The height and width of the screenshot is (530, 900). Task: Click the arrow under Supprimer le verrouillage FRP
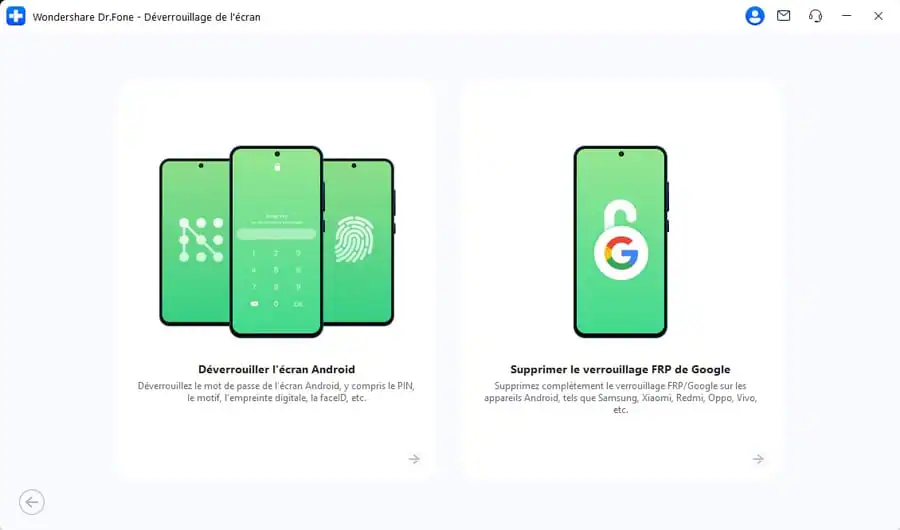758,459
